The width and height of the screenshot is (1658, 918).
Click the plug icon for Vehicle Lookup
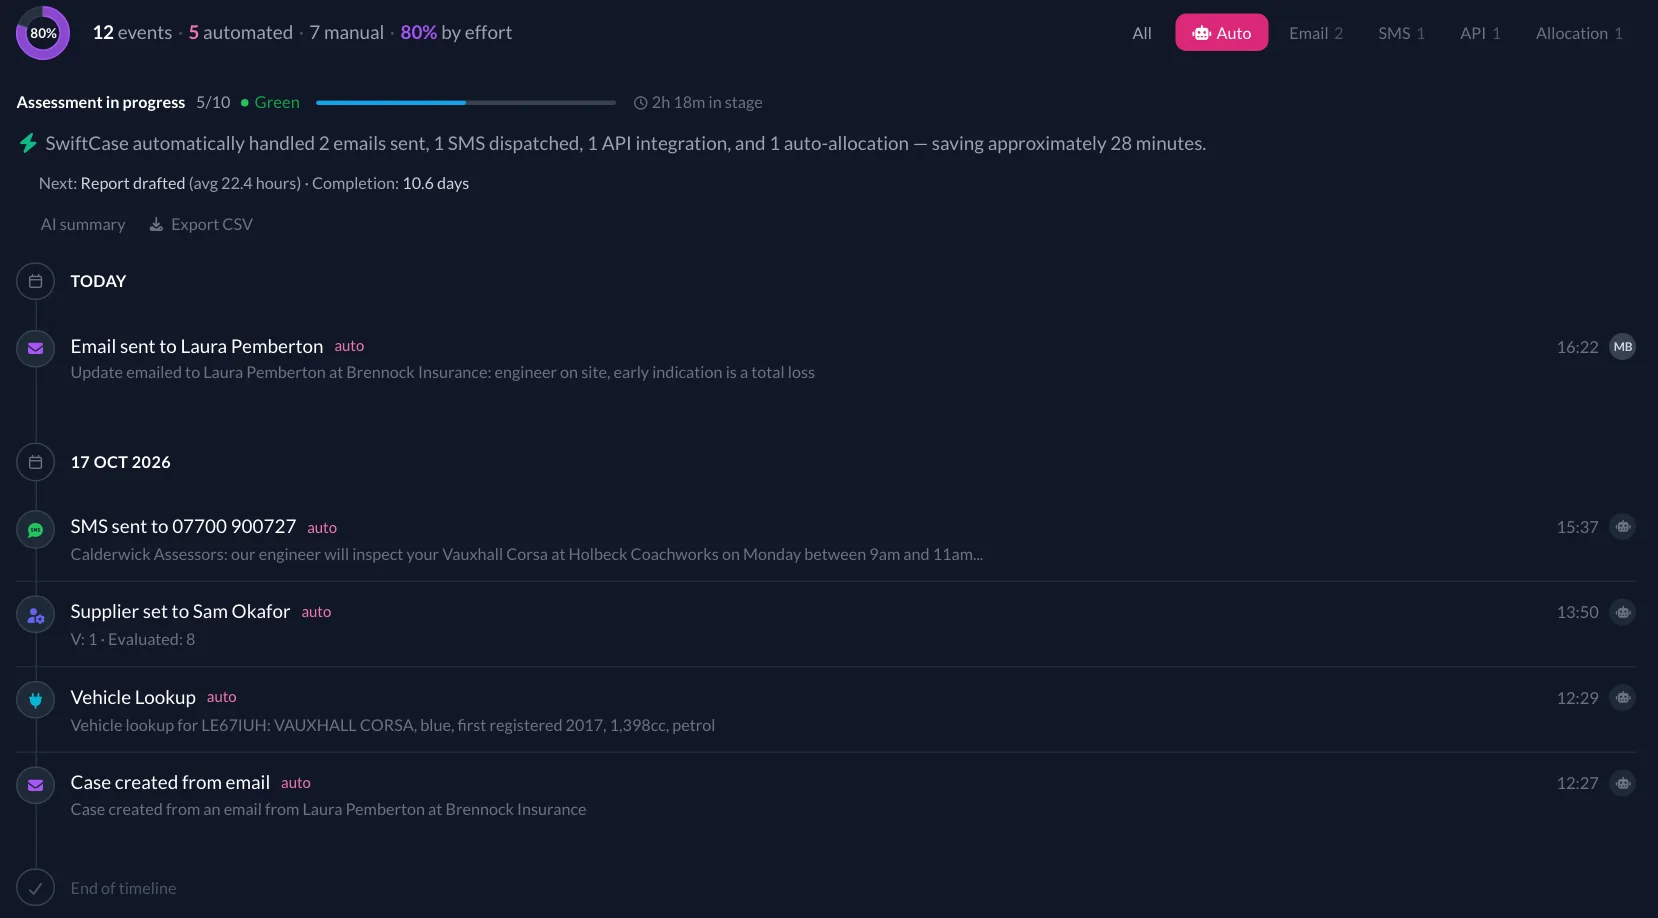click(x=35, y=700)
